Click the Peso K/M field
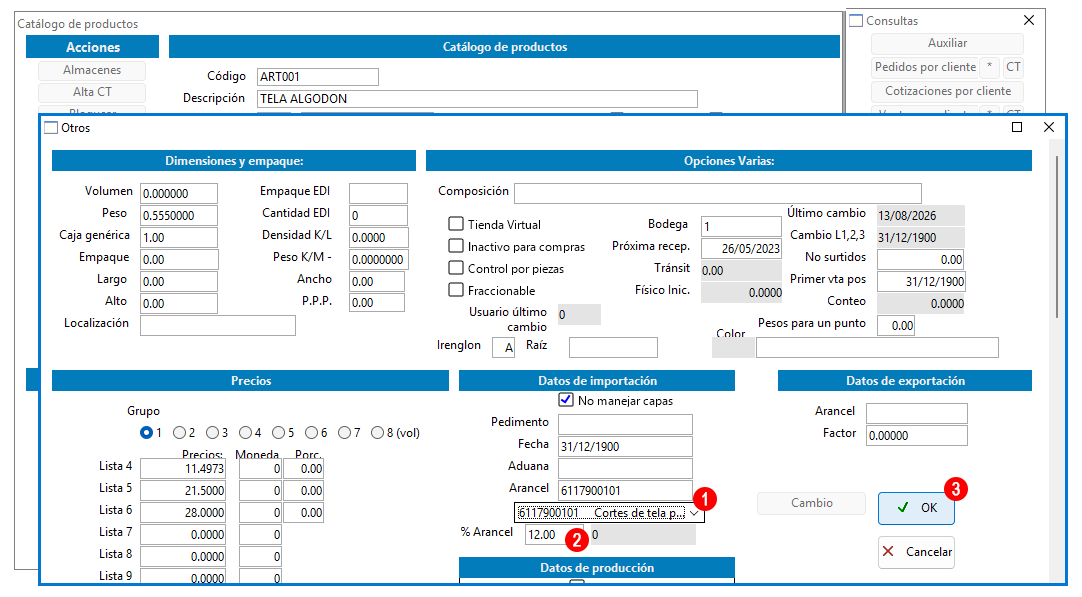Image resolution: width=1082 pixels, height=597 pixels. 379,260
